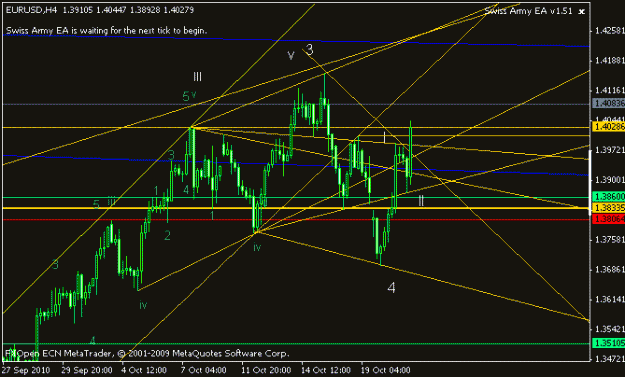
Task: Select the green 5 label with small v
Action: (x=189, y=96)
